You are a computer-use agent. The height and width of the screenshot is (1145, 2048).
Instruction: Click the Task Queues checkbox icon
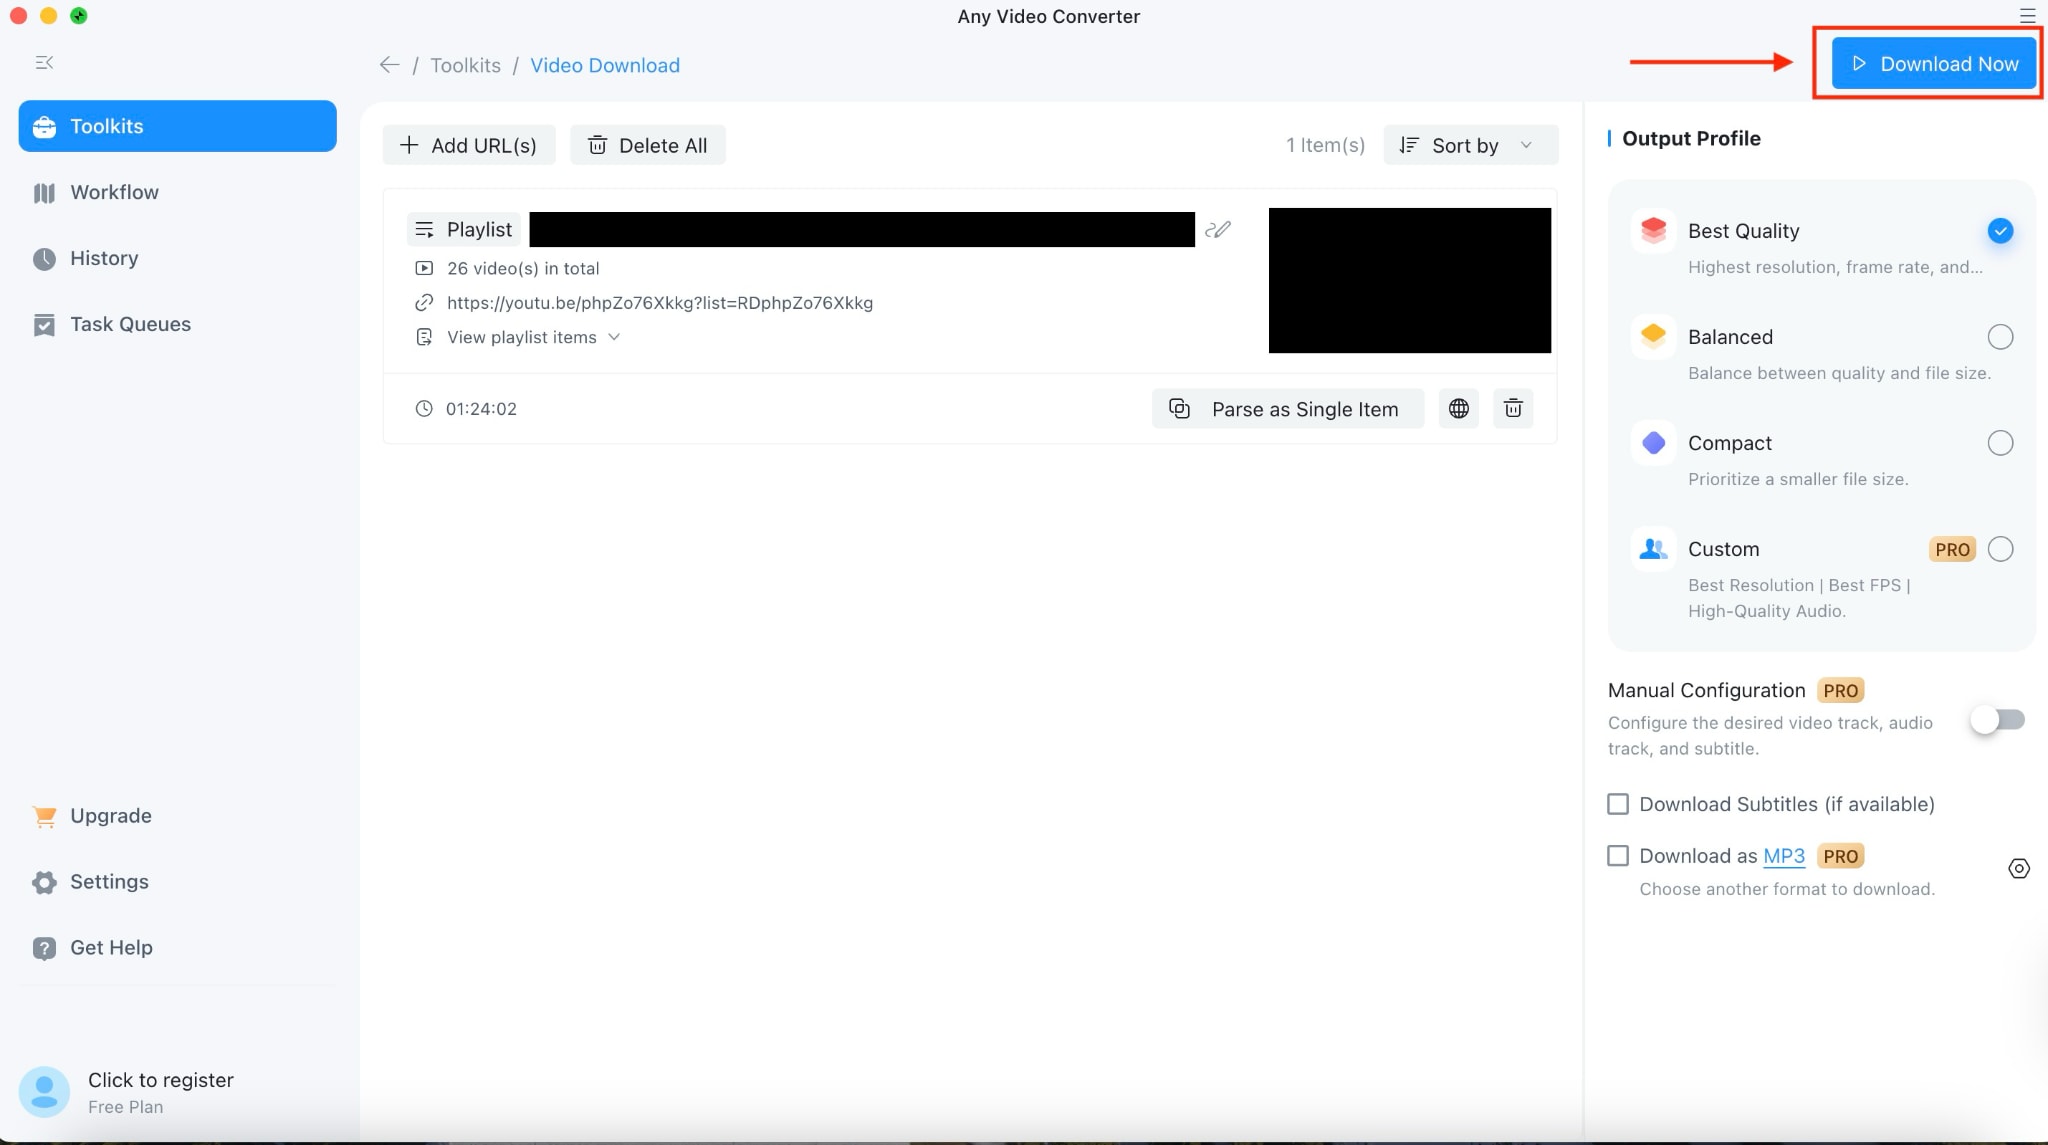[x=44, y=325]
